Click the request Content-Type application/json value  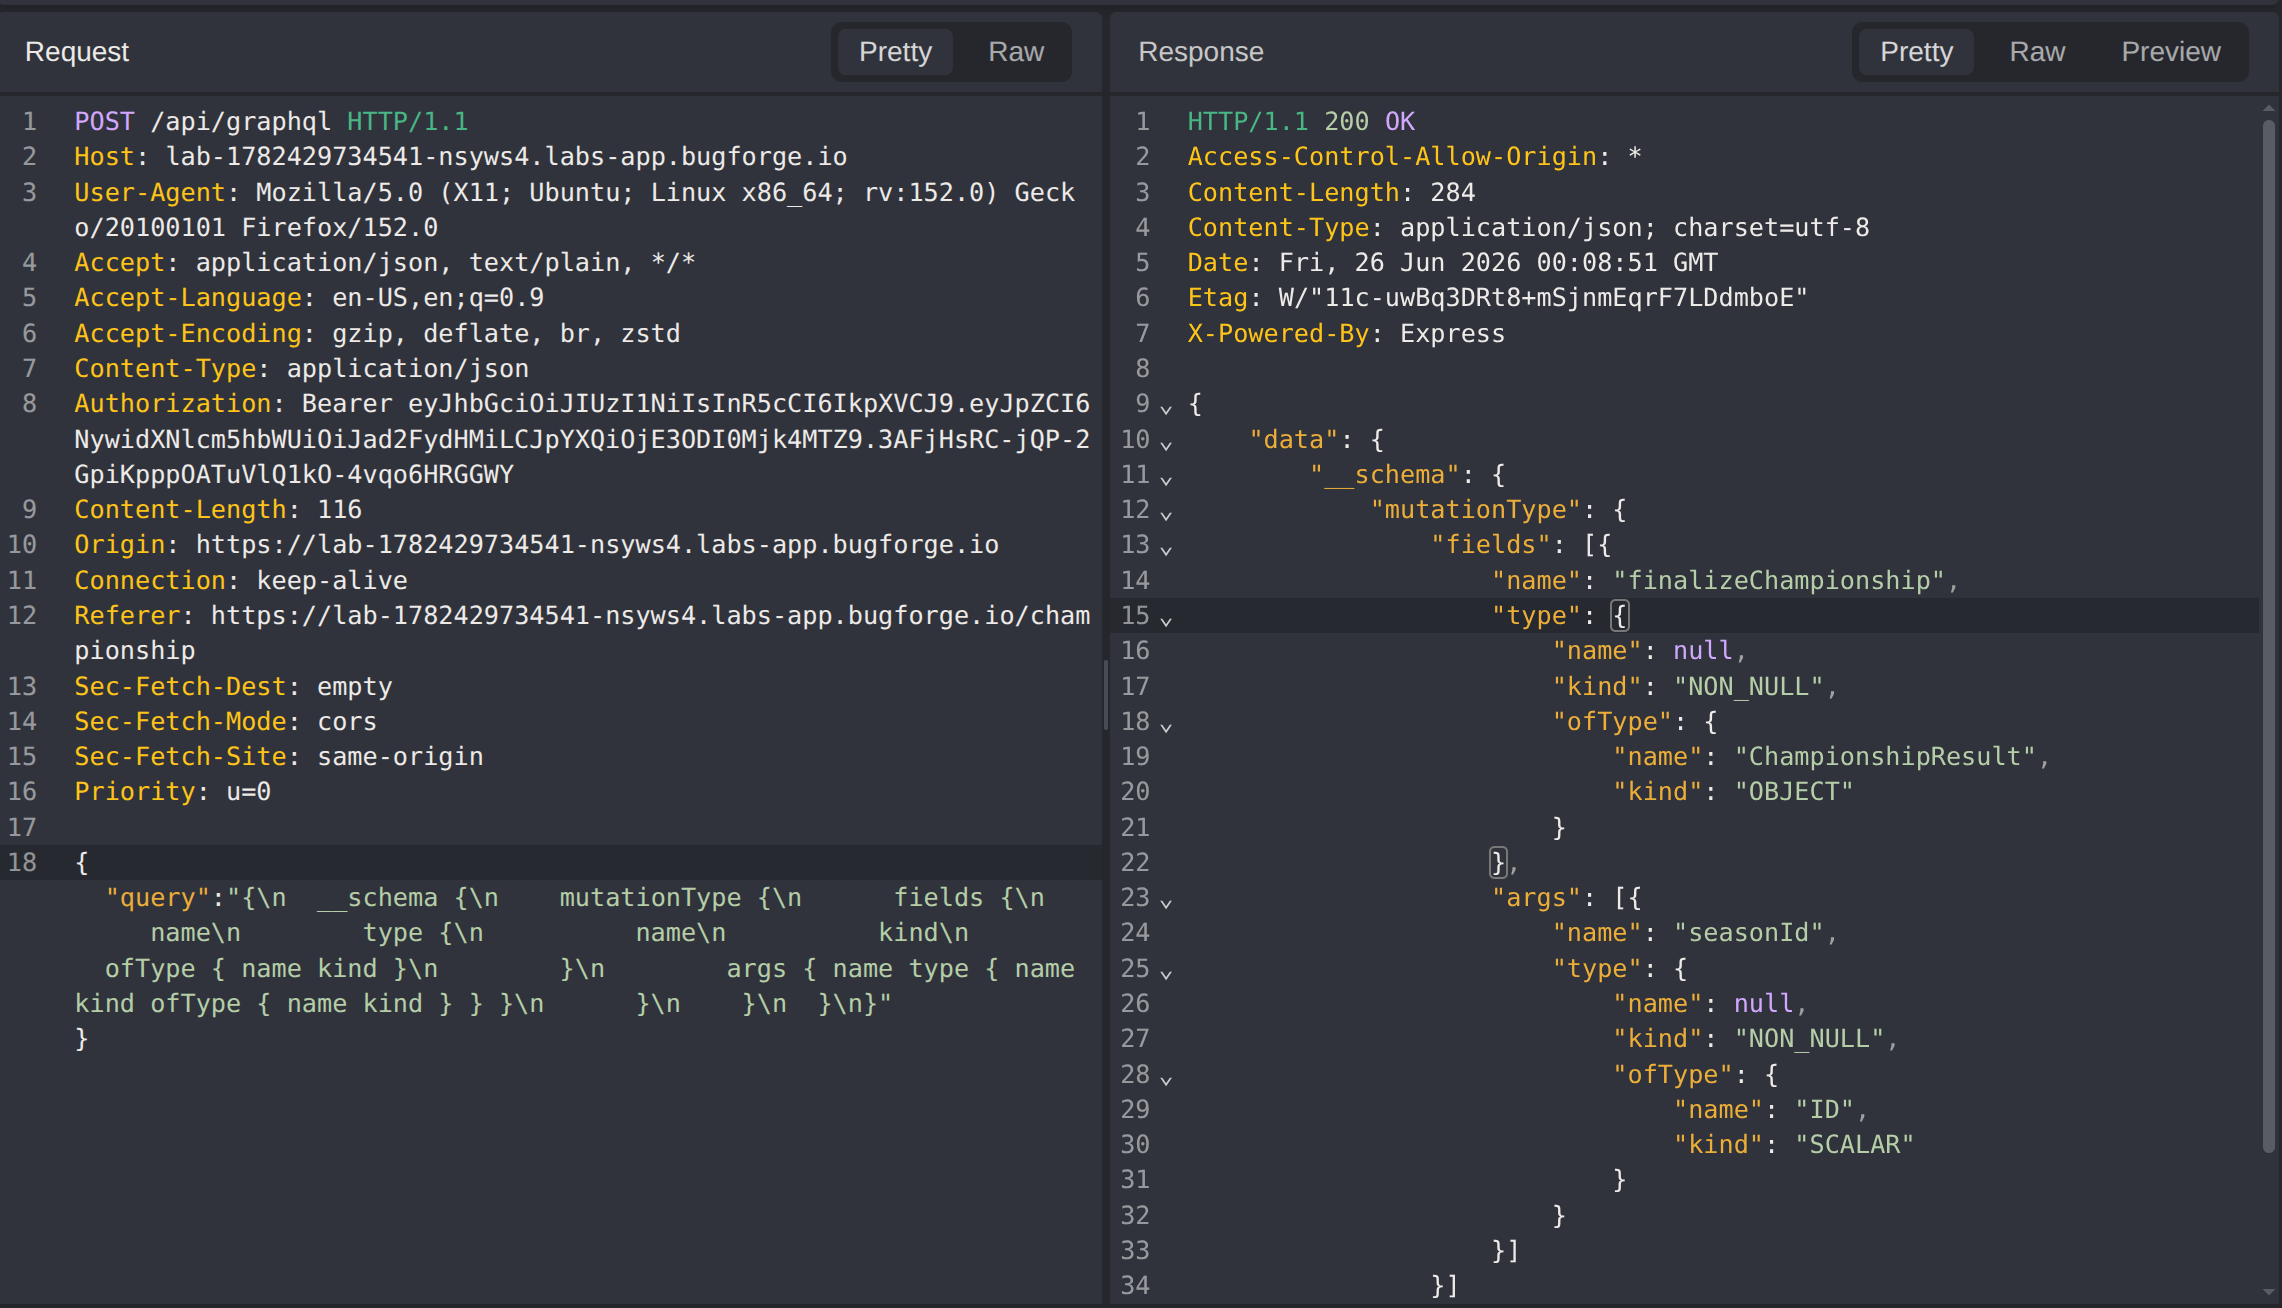coord(408,369)
